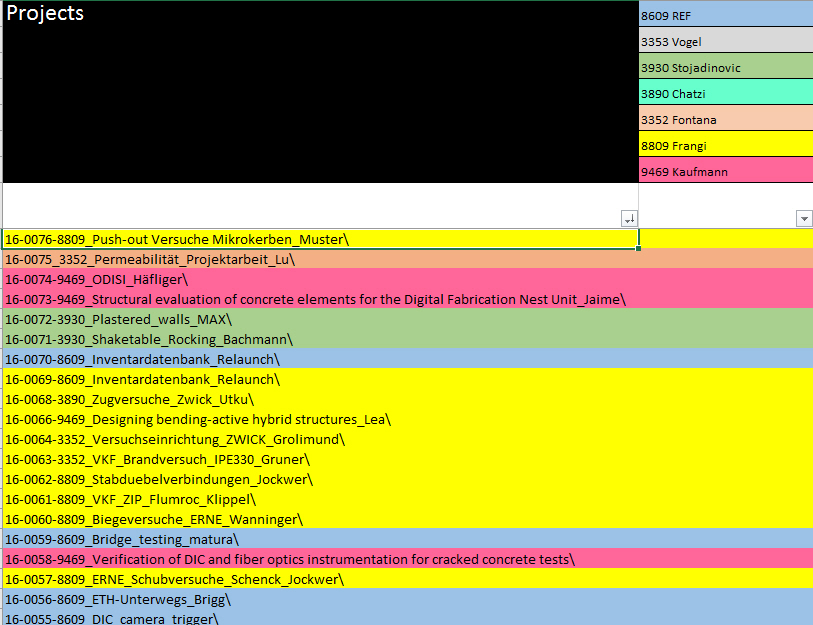
Task: Select cell 16-0068-3890 Zugversuche Zwick Utku
Action: [320, 399]
